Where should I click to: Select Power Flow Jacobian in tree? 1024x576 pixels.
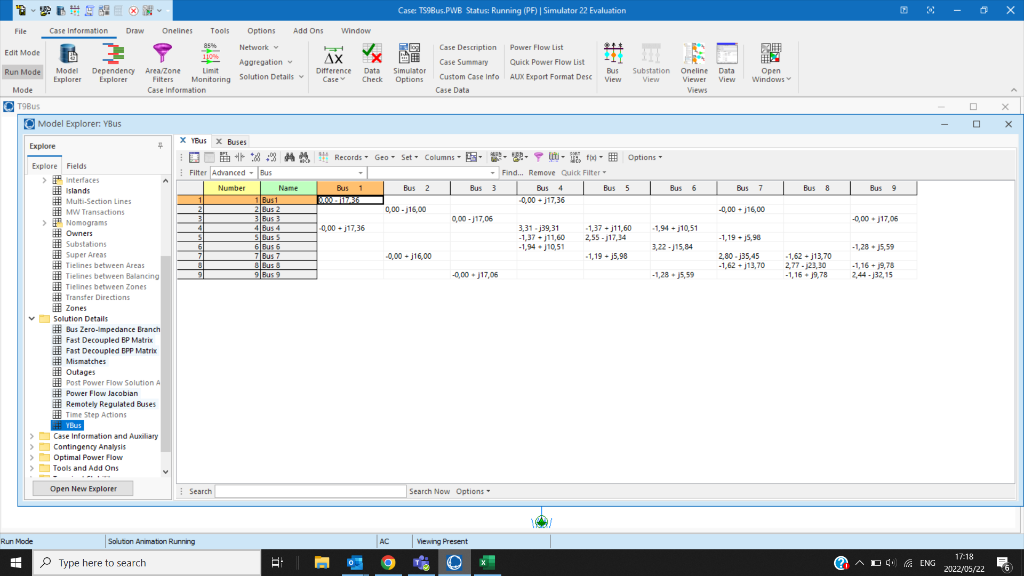(101, 394)
